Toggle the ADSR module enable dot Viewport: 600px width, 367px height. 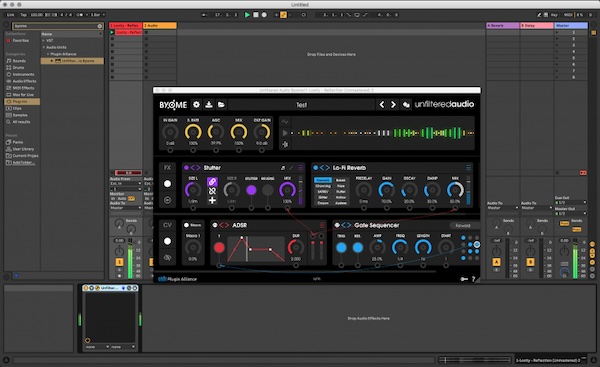pyautogui.click(x=215, y=225)
